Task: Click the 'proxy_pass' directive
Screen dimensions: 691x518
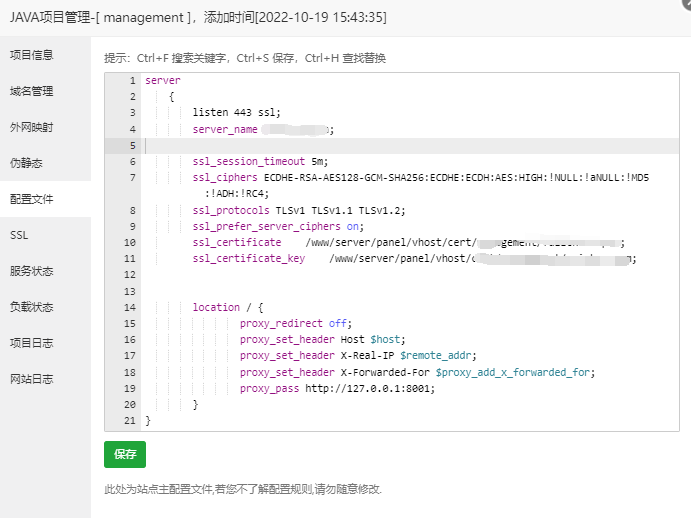Action: 269,388
